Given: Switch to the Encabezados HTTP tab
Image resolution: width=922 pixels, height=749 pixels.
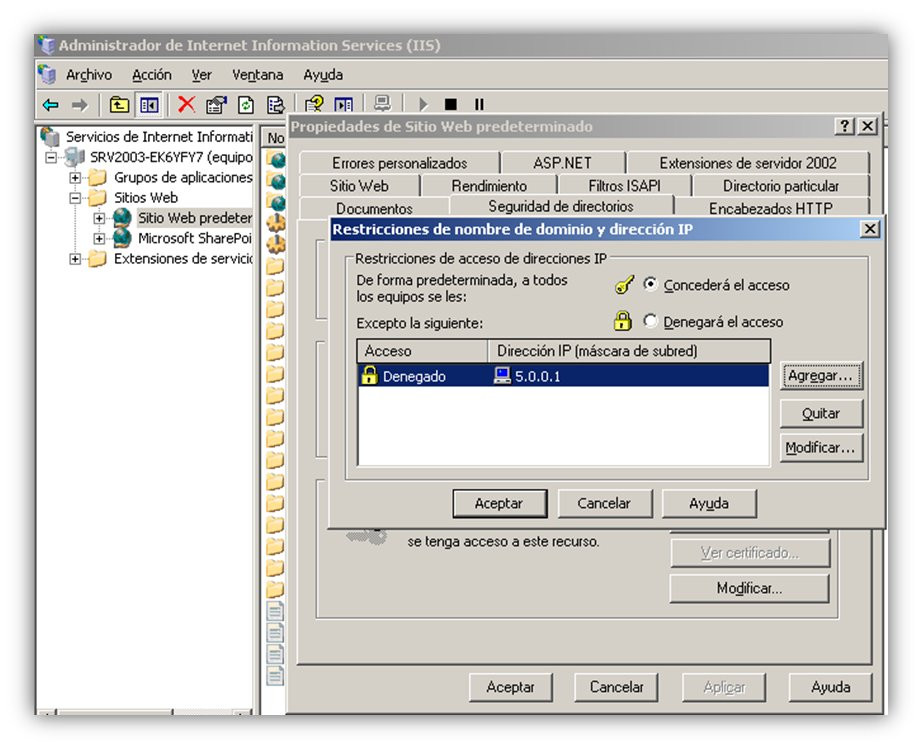Looking at the screenshot, I should click(x=770, y=208).
